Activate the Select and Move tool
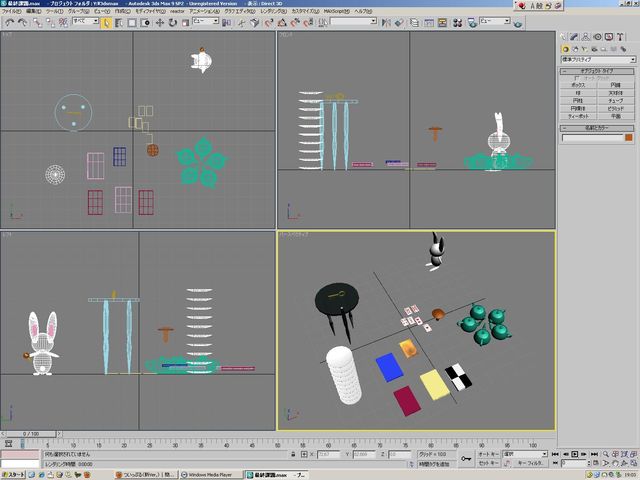 coord(160,23)
